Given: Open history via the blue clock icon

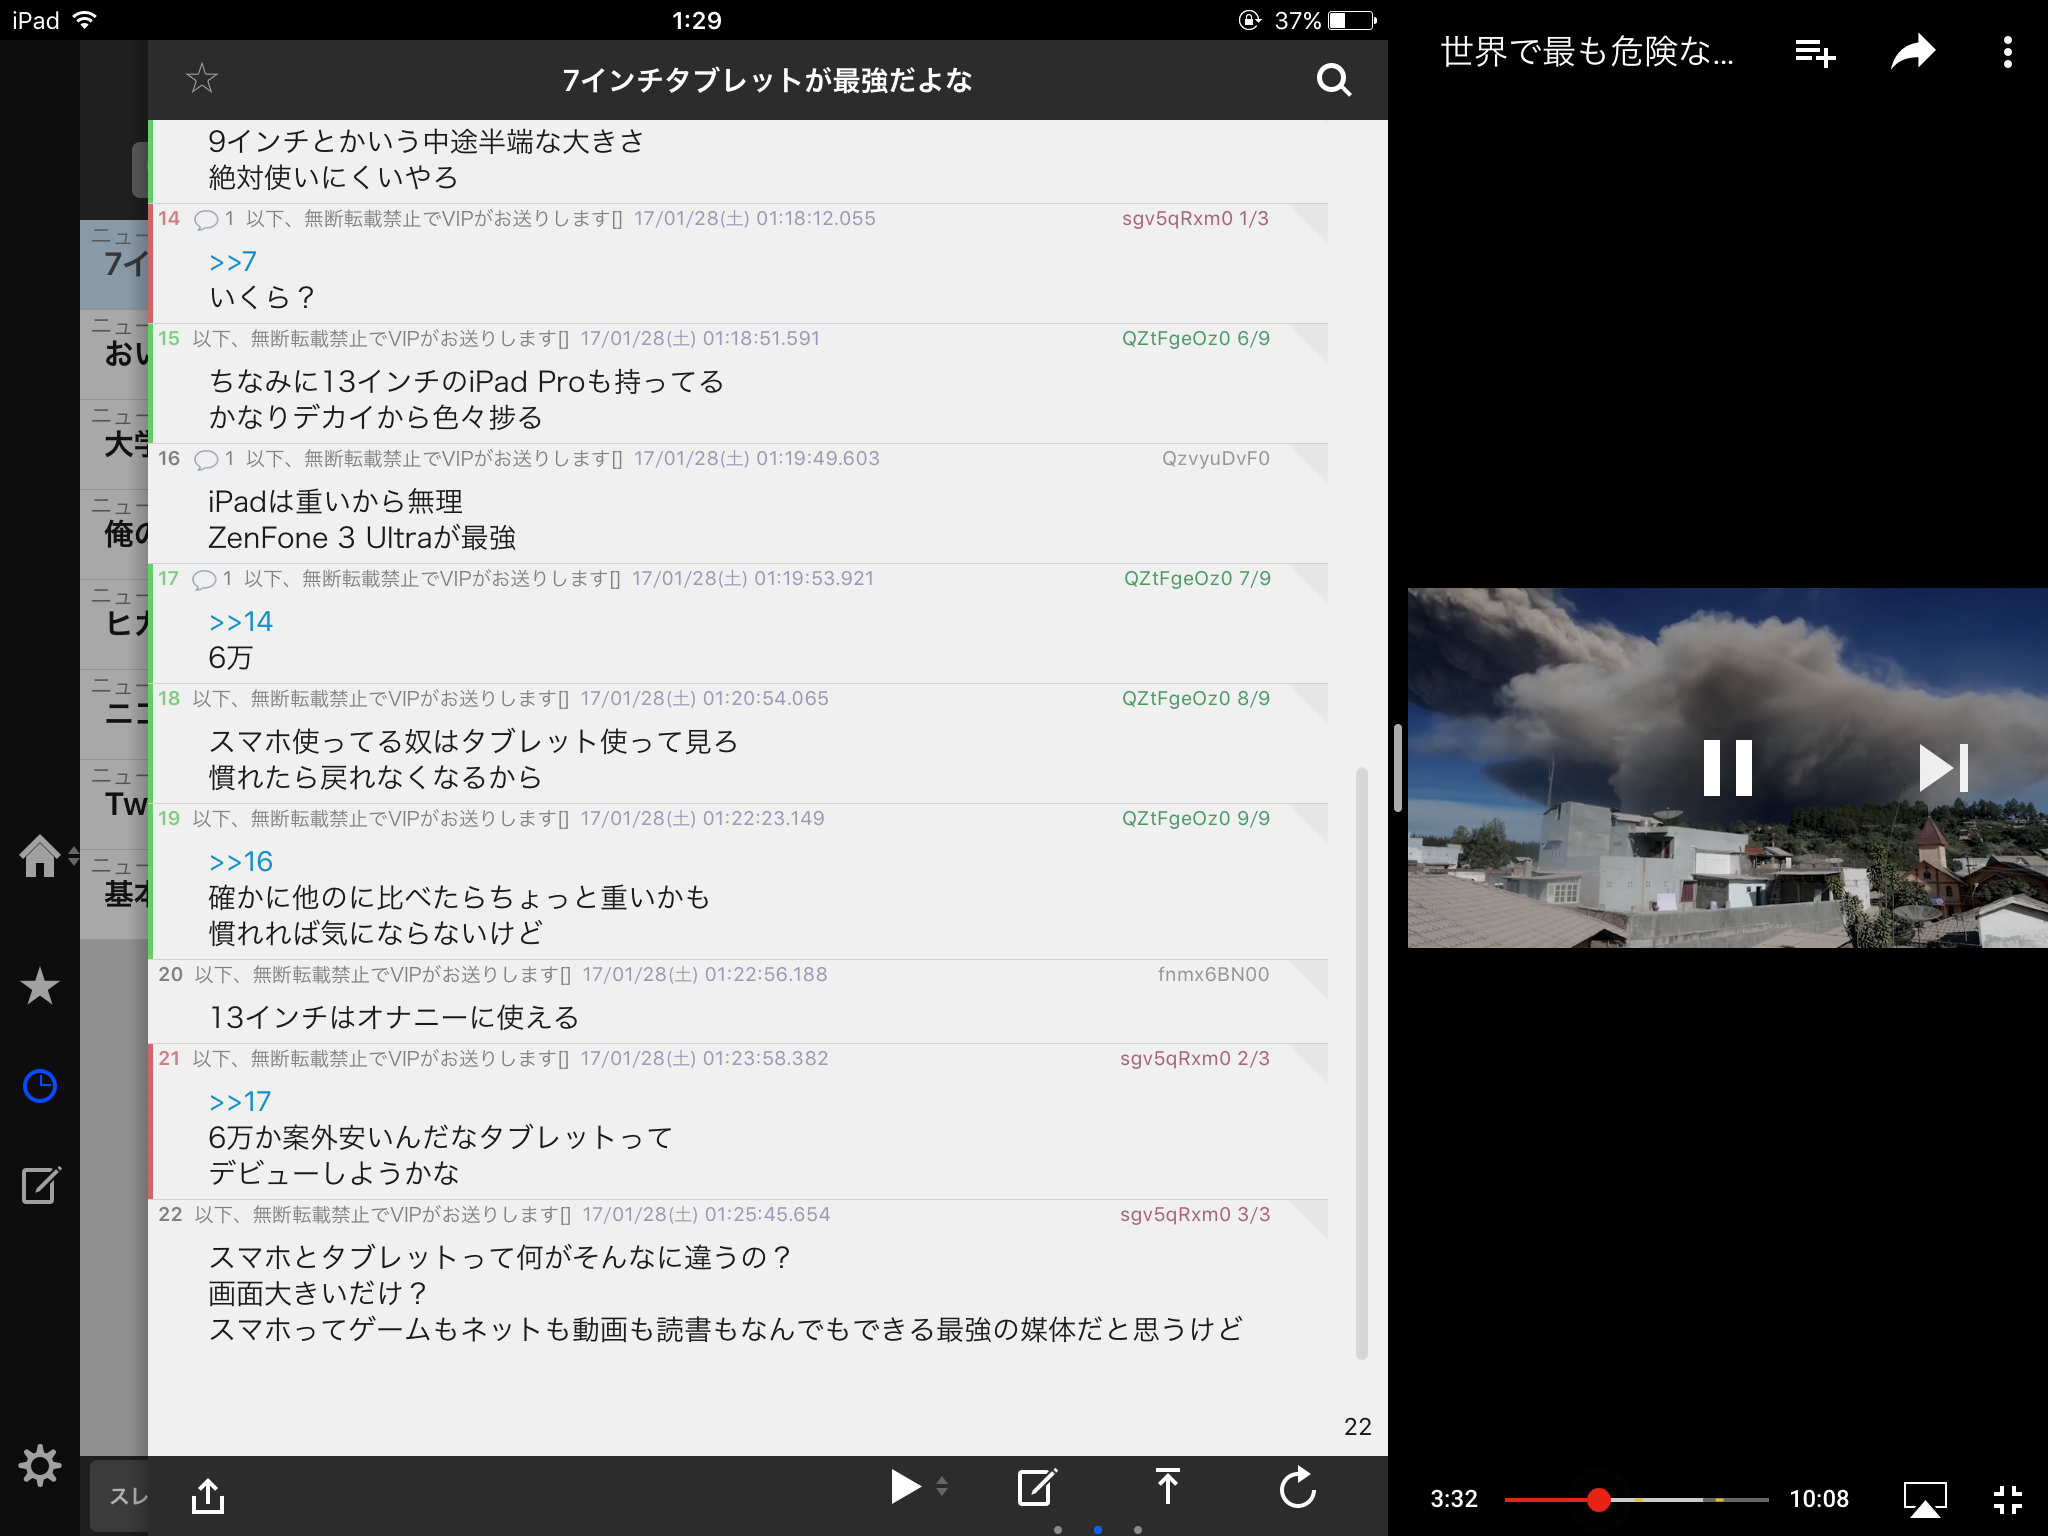Looking at the screenshot, I should tap(40, 1086).
